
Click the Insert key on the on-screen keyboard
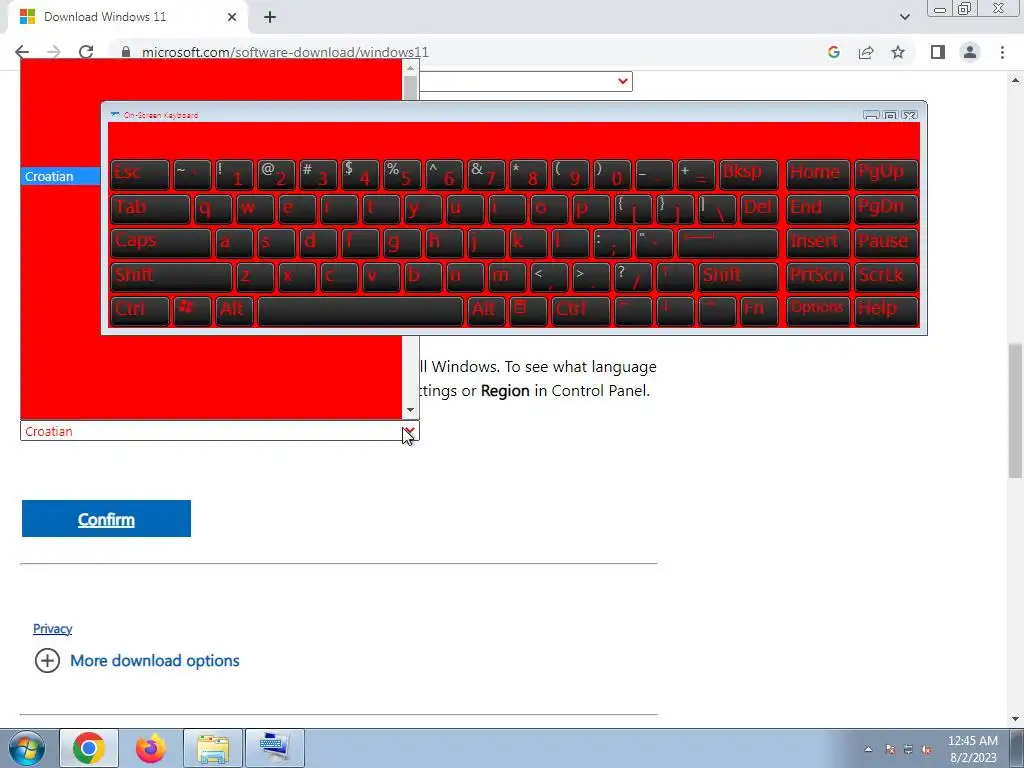(x=818, y=242)
